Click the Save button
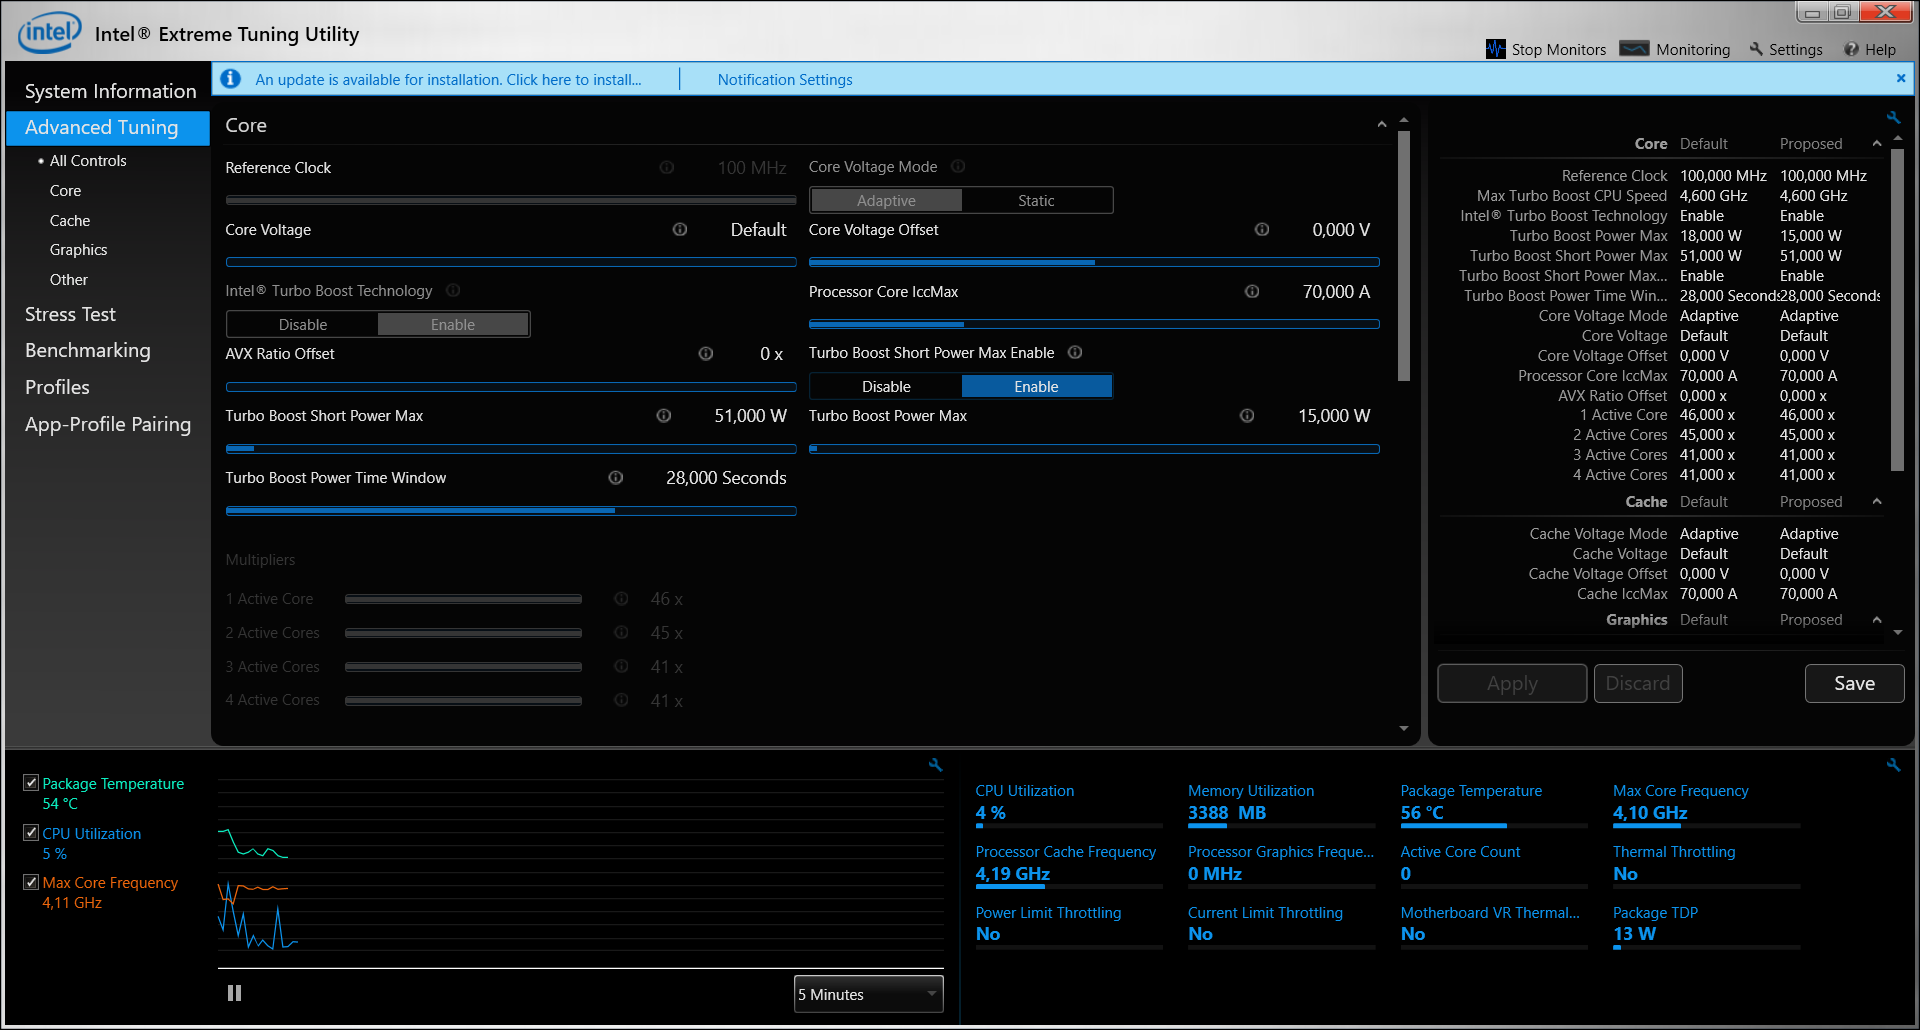Viewport: 1920px width, 1030px height. point(1854,683)
